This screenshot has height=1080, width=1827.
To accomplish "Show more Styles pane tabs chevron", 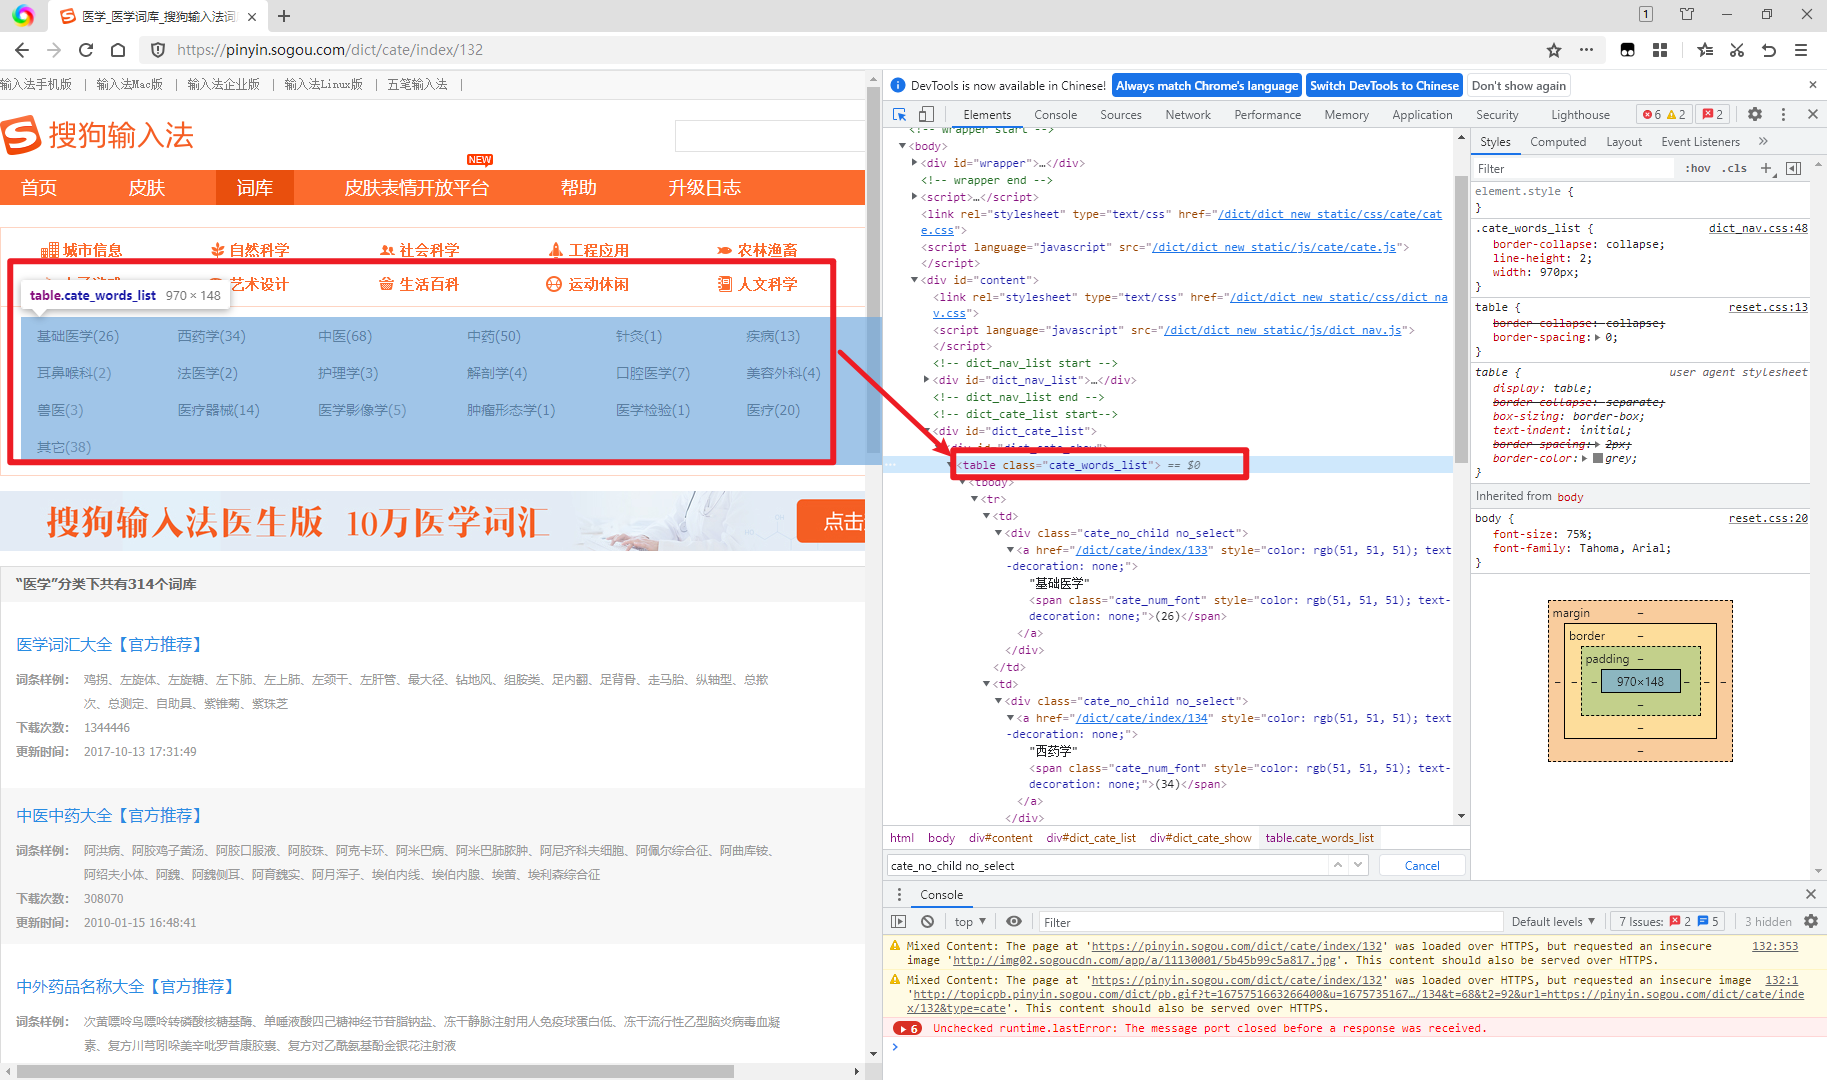I will pyautogui.click(x=1763, y=141).
